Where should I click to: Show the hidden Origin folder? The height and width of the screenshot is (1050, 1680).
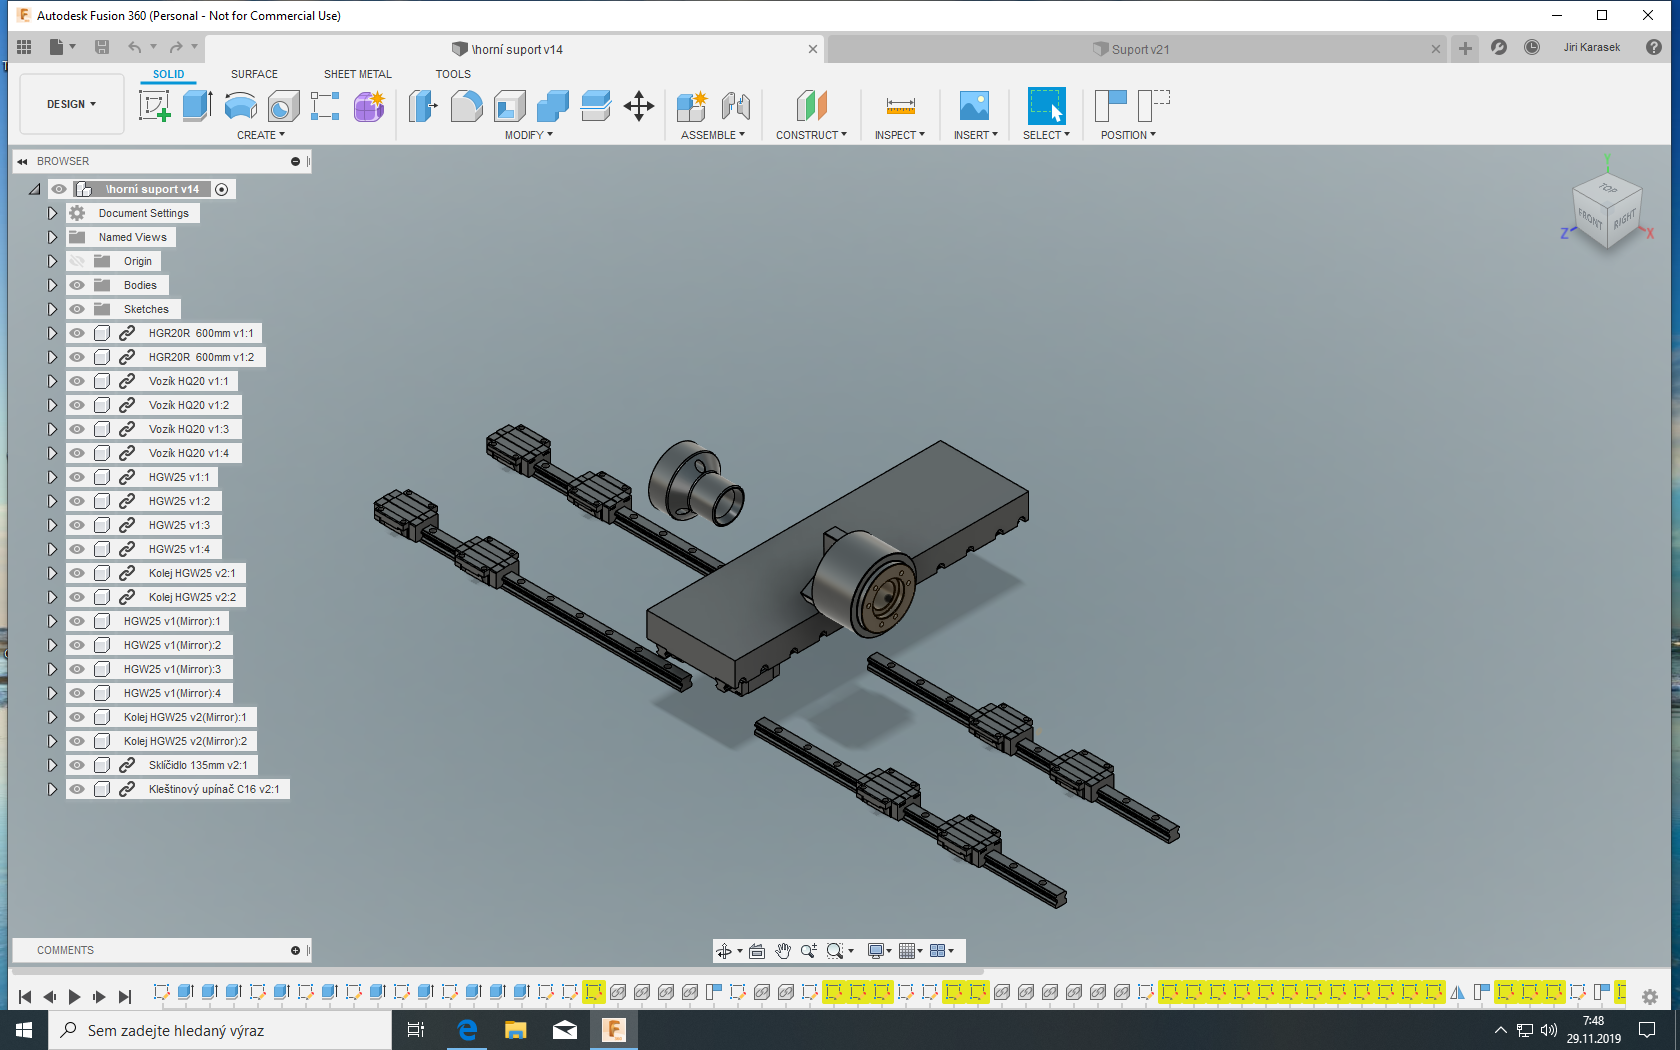77,261
